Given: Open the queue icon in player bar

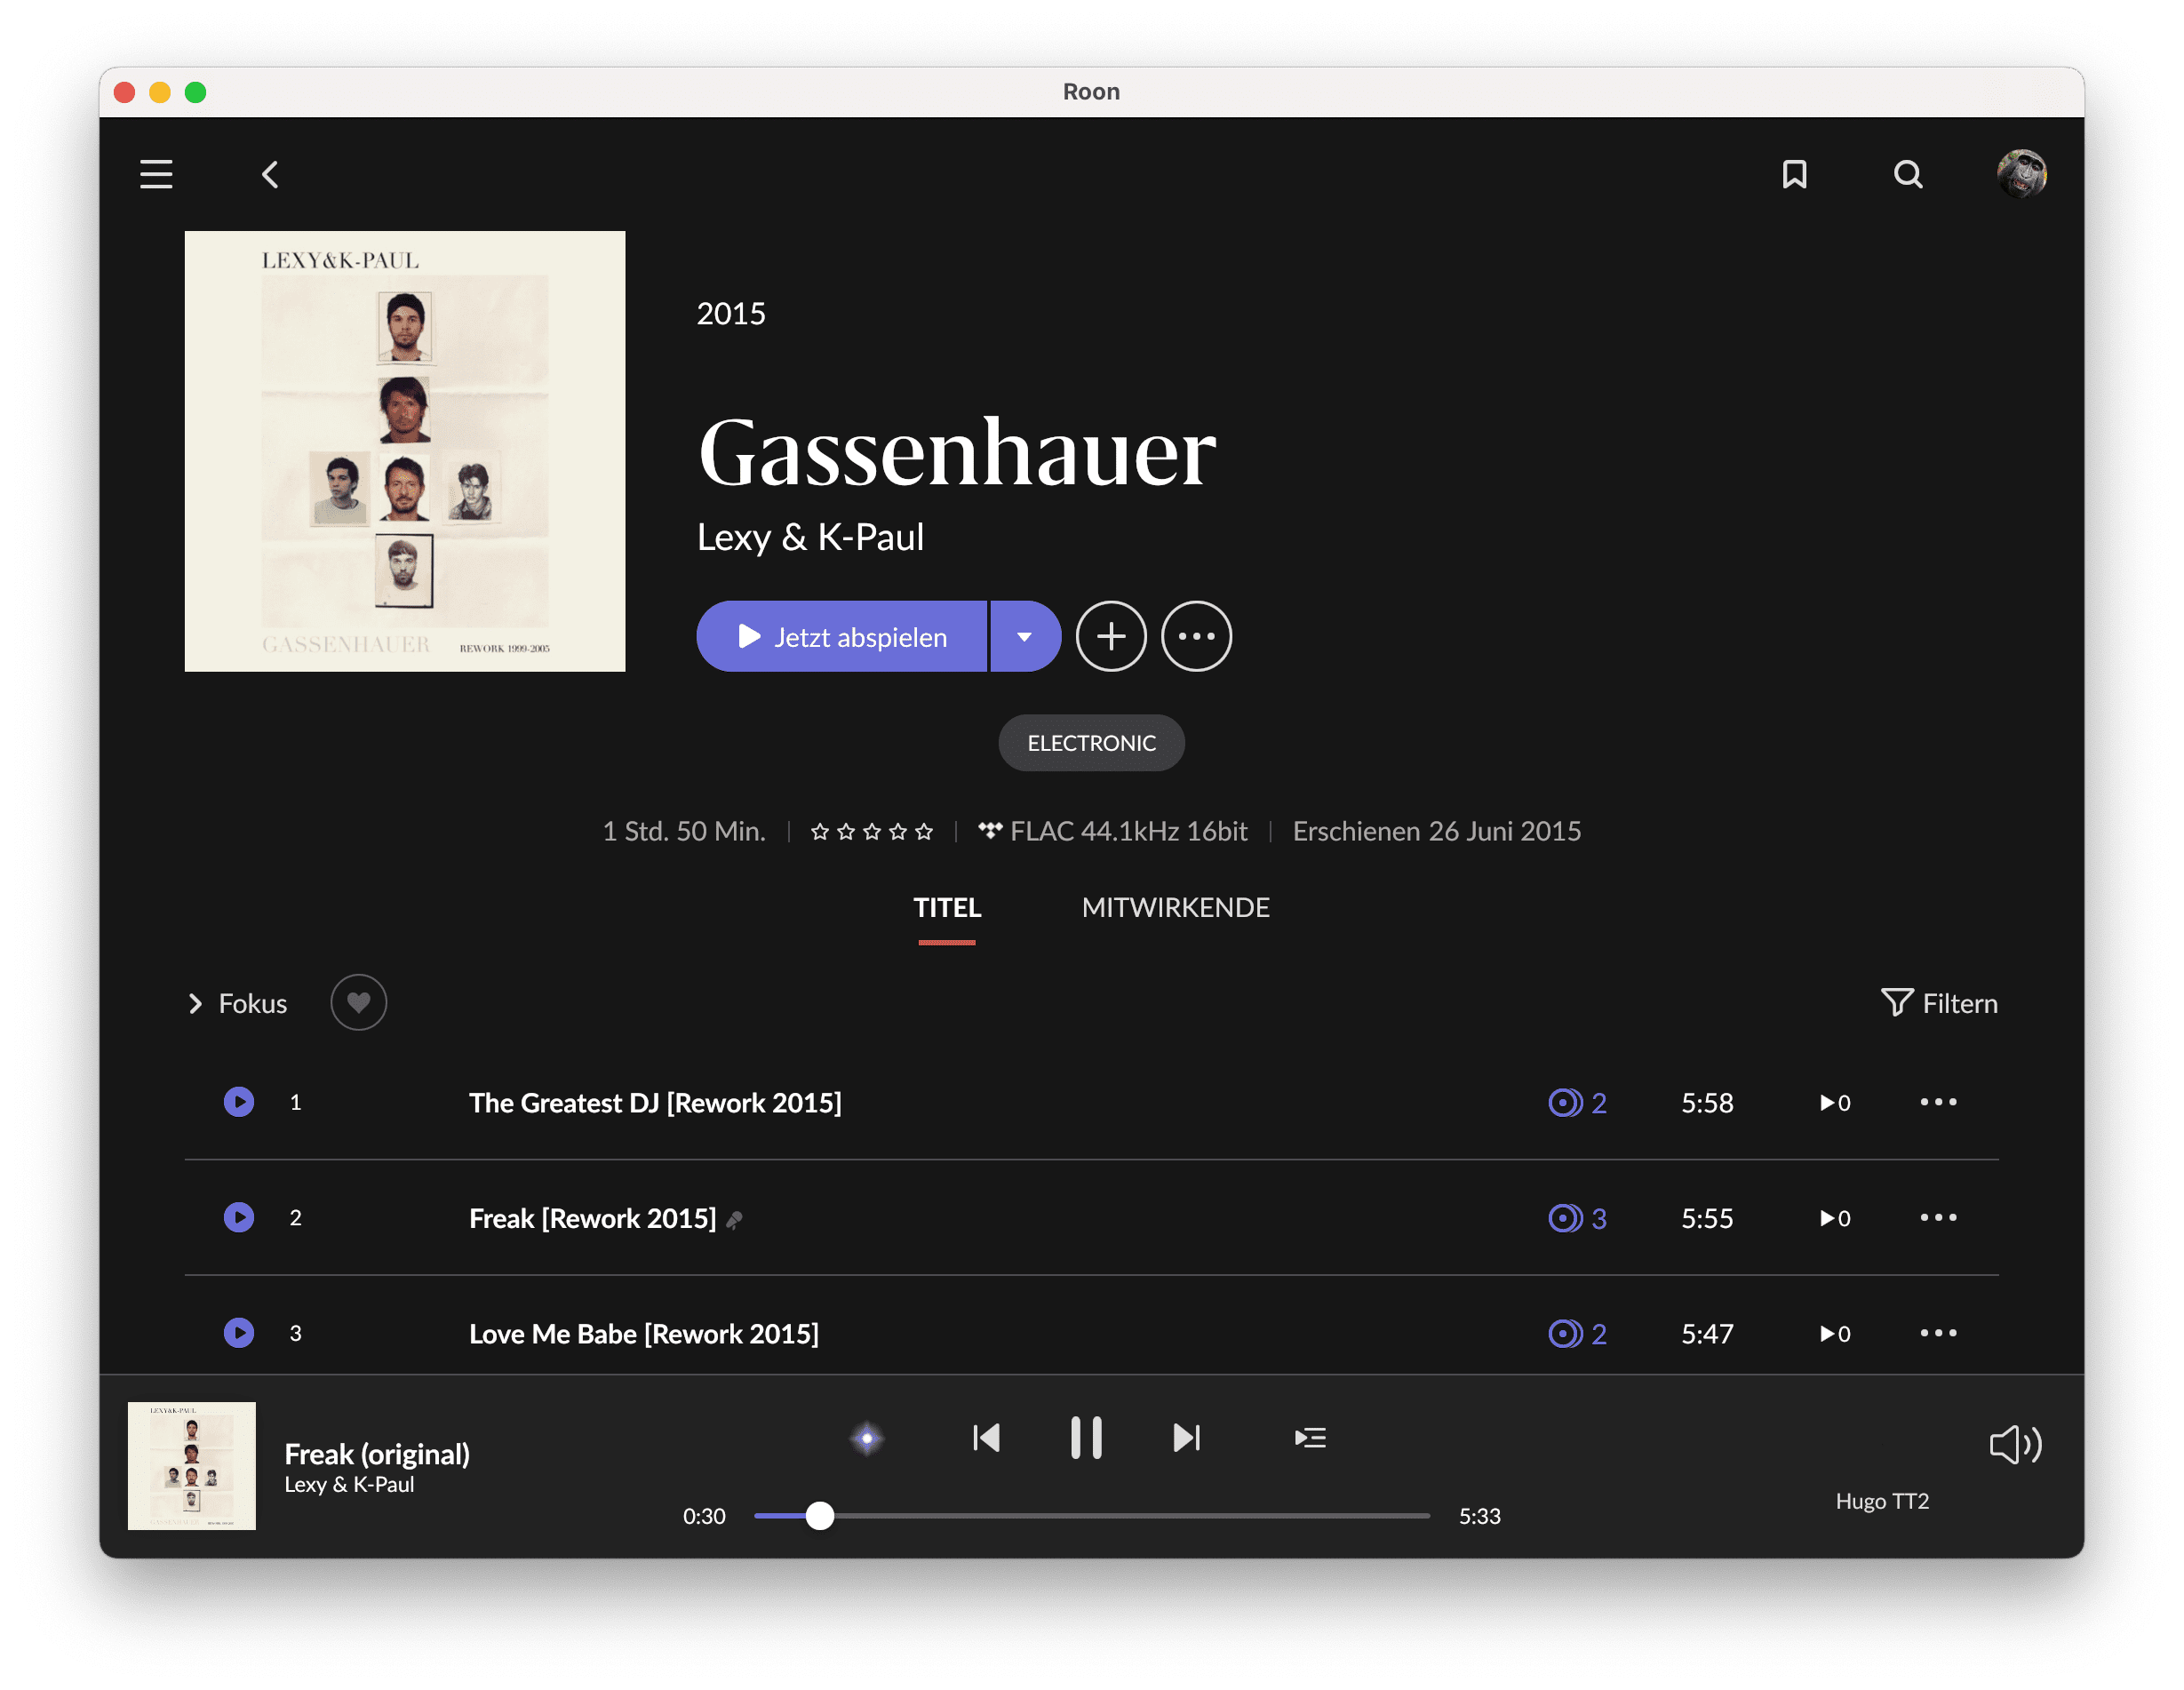Looking at the screenshot, I should [1309, 1438].
